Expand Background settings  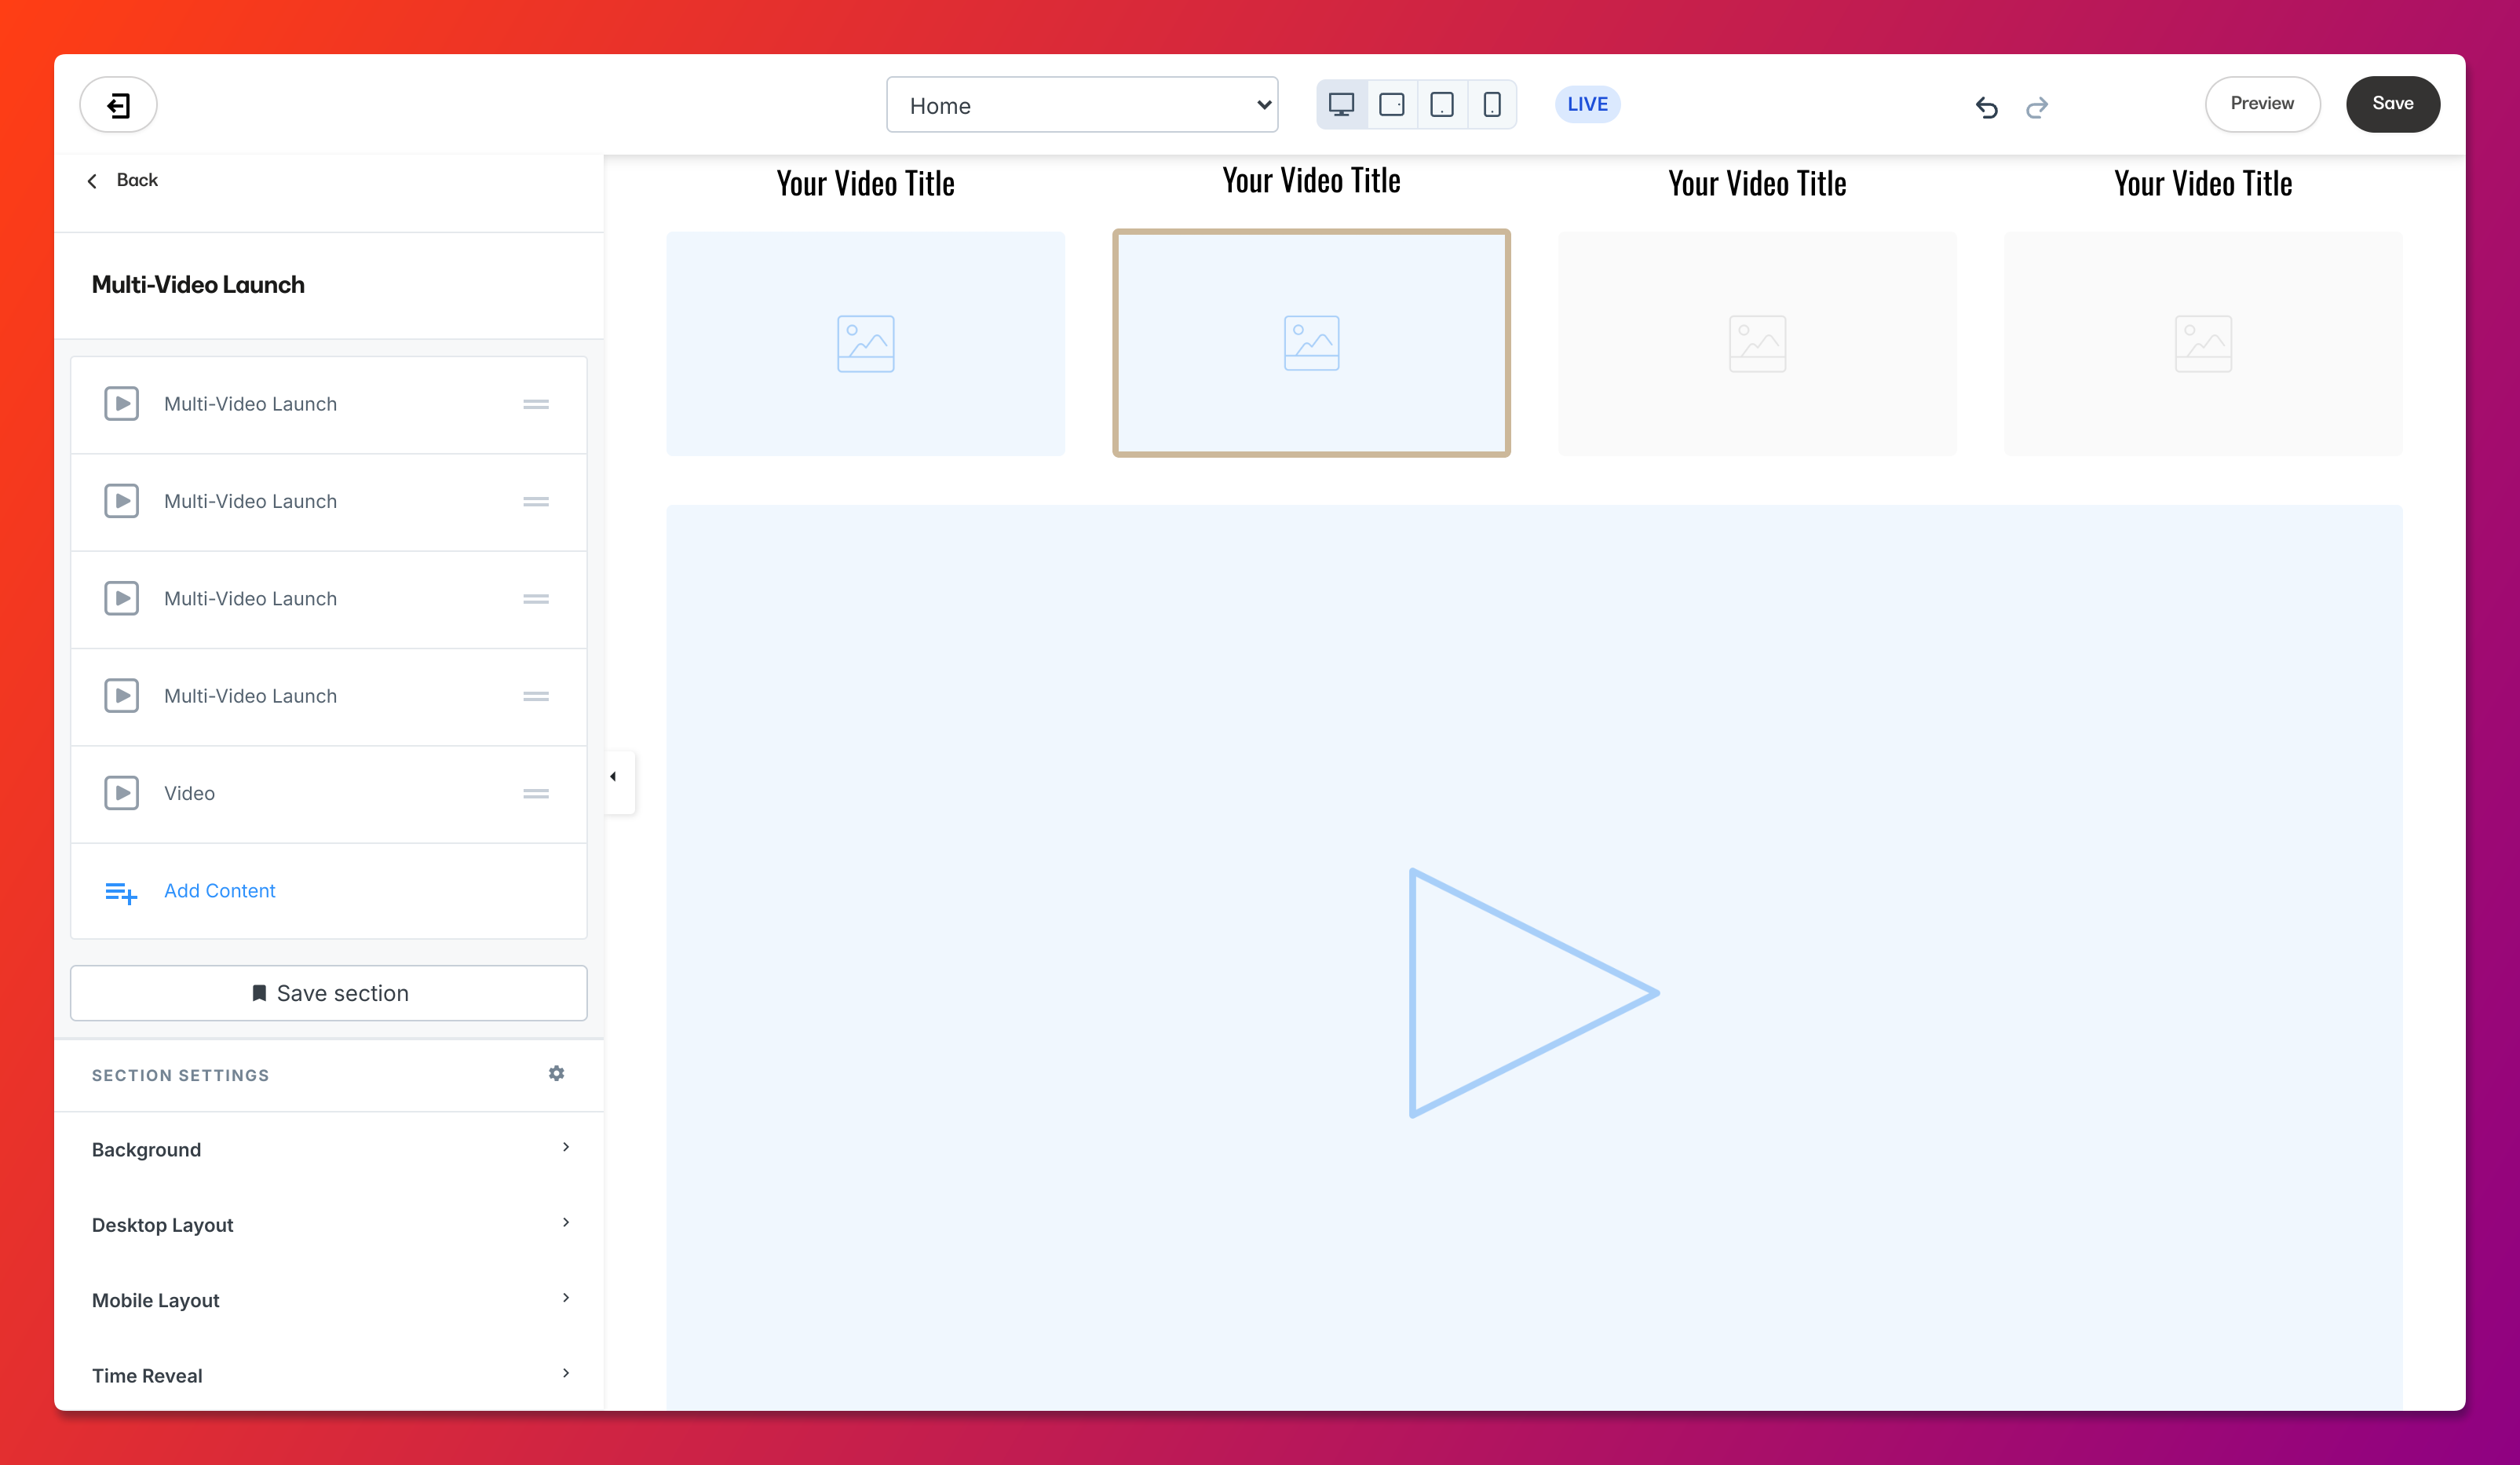click(328, 1149)
